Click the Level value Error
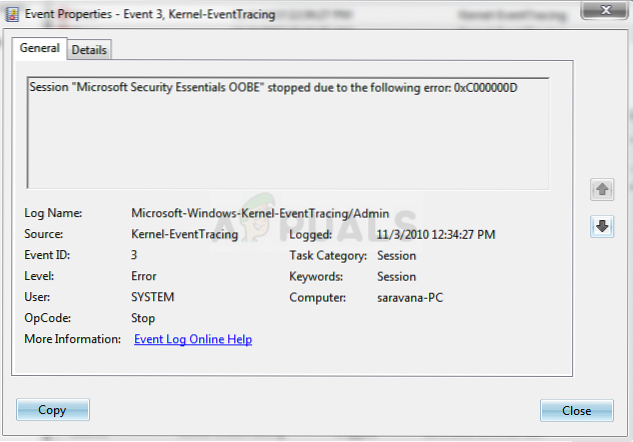The height and width of the screenshot is (442, 633). pos(144,277)
